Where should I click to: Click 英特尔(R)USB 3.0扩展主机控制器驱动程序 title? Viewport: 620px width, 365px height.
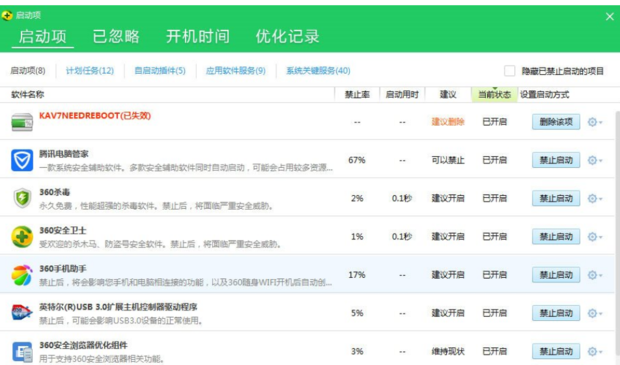pyautogui.click(x=118, y=307)
